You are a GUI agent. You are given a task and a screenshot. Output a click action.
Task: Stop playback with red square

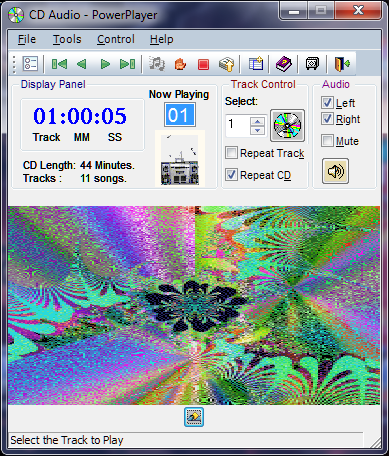point(203,64)
